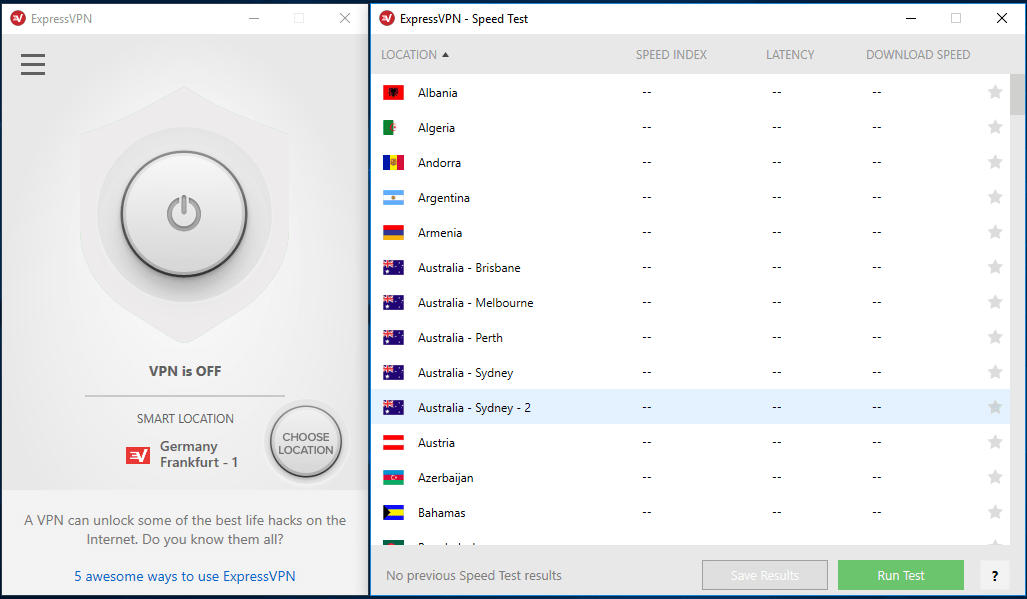Click the Argentina flag icon
1027x599 pixels.
(393, 198)
